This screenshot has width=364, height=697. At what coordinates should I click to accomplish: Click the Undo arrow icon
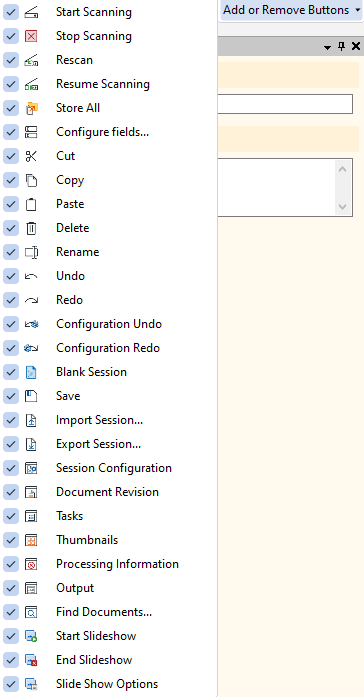point(31,276)
